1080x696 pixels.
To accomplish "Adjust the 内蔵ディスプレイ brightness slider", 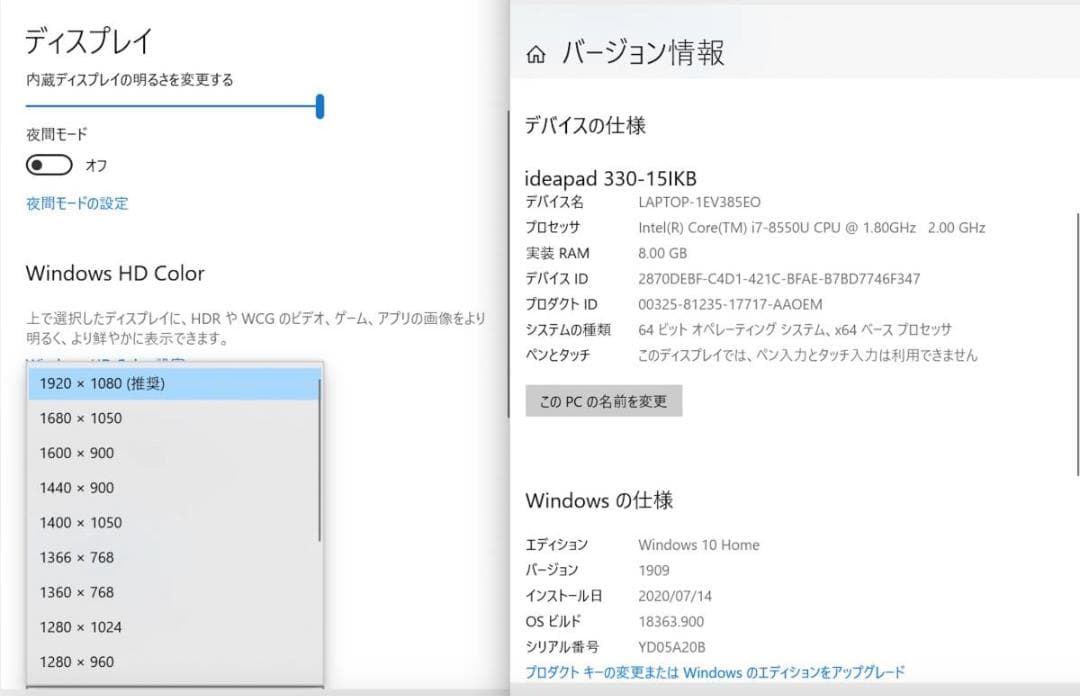I will click(x=319, y=105).
